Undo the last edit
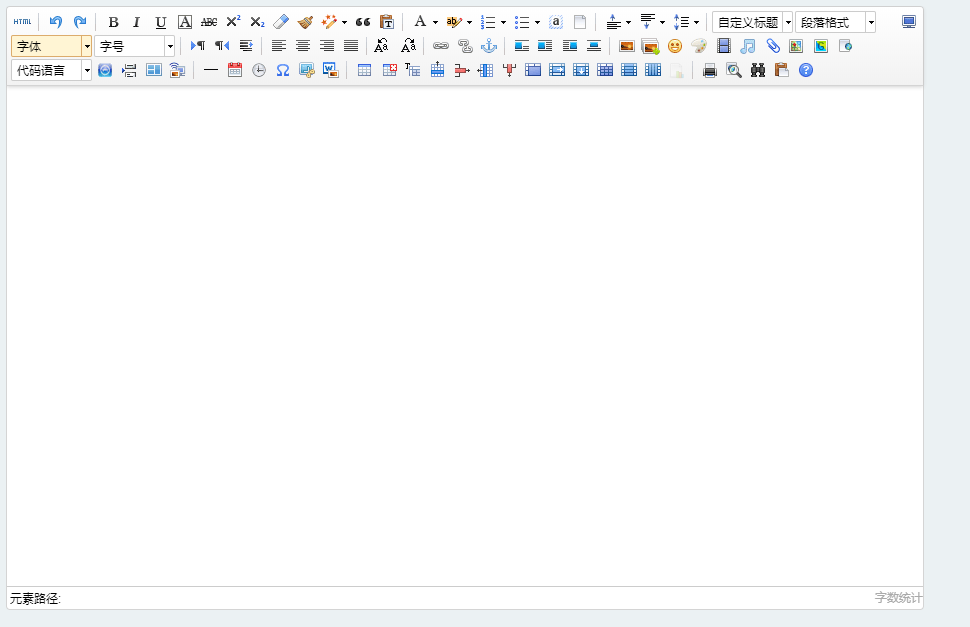 (56, 22)
